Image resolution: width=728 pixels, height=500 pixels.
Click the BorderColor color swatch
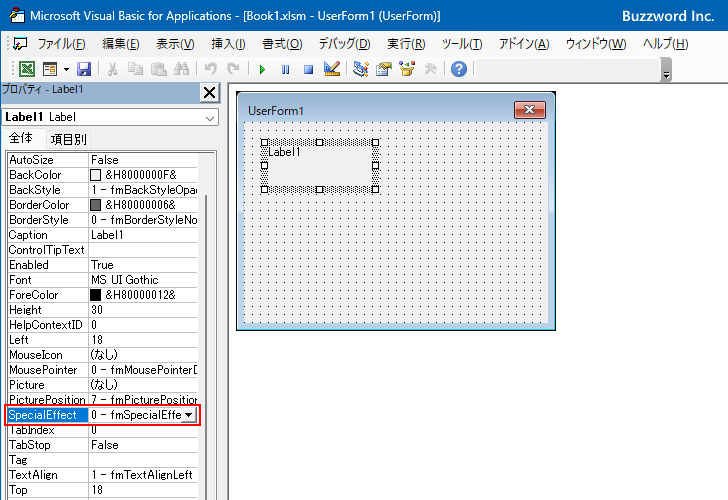(95, 205)
